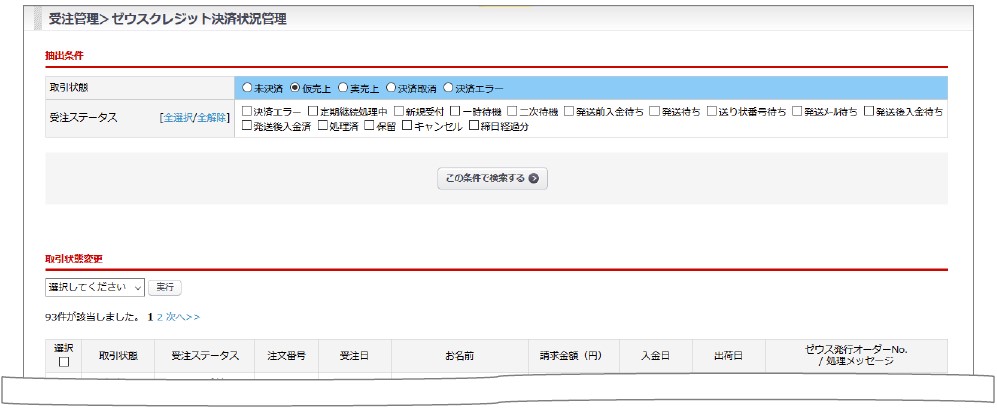Screen dimensions: 997x411
Task: Check the 送り状番号待ち checkbox
Action: (712, 111)
